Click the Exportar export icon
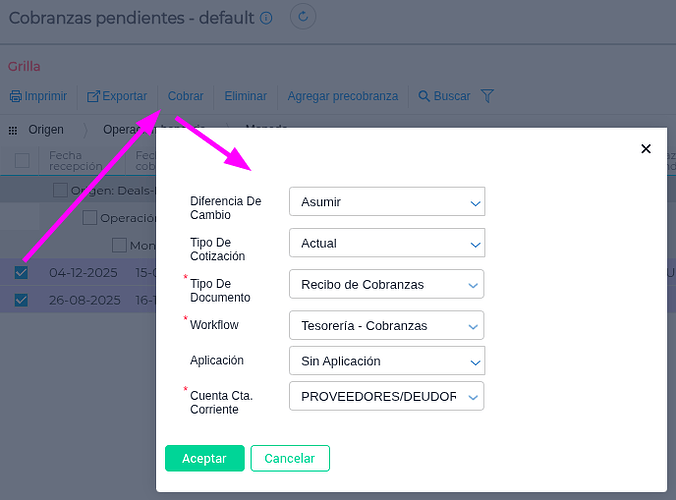 click(x=93, y=97)
